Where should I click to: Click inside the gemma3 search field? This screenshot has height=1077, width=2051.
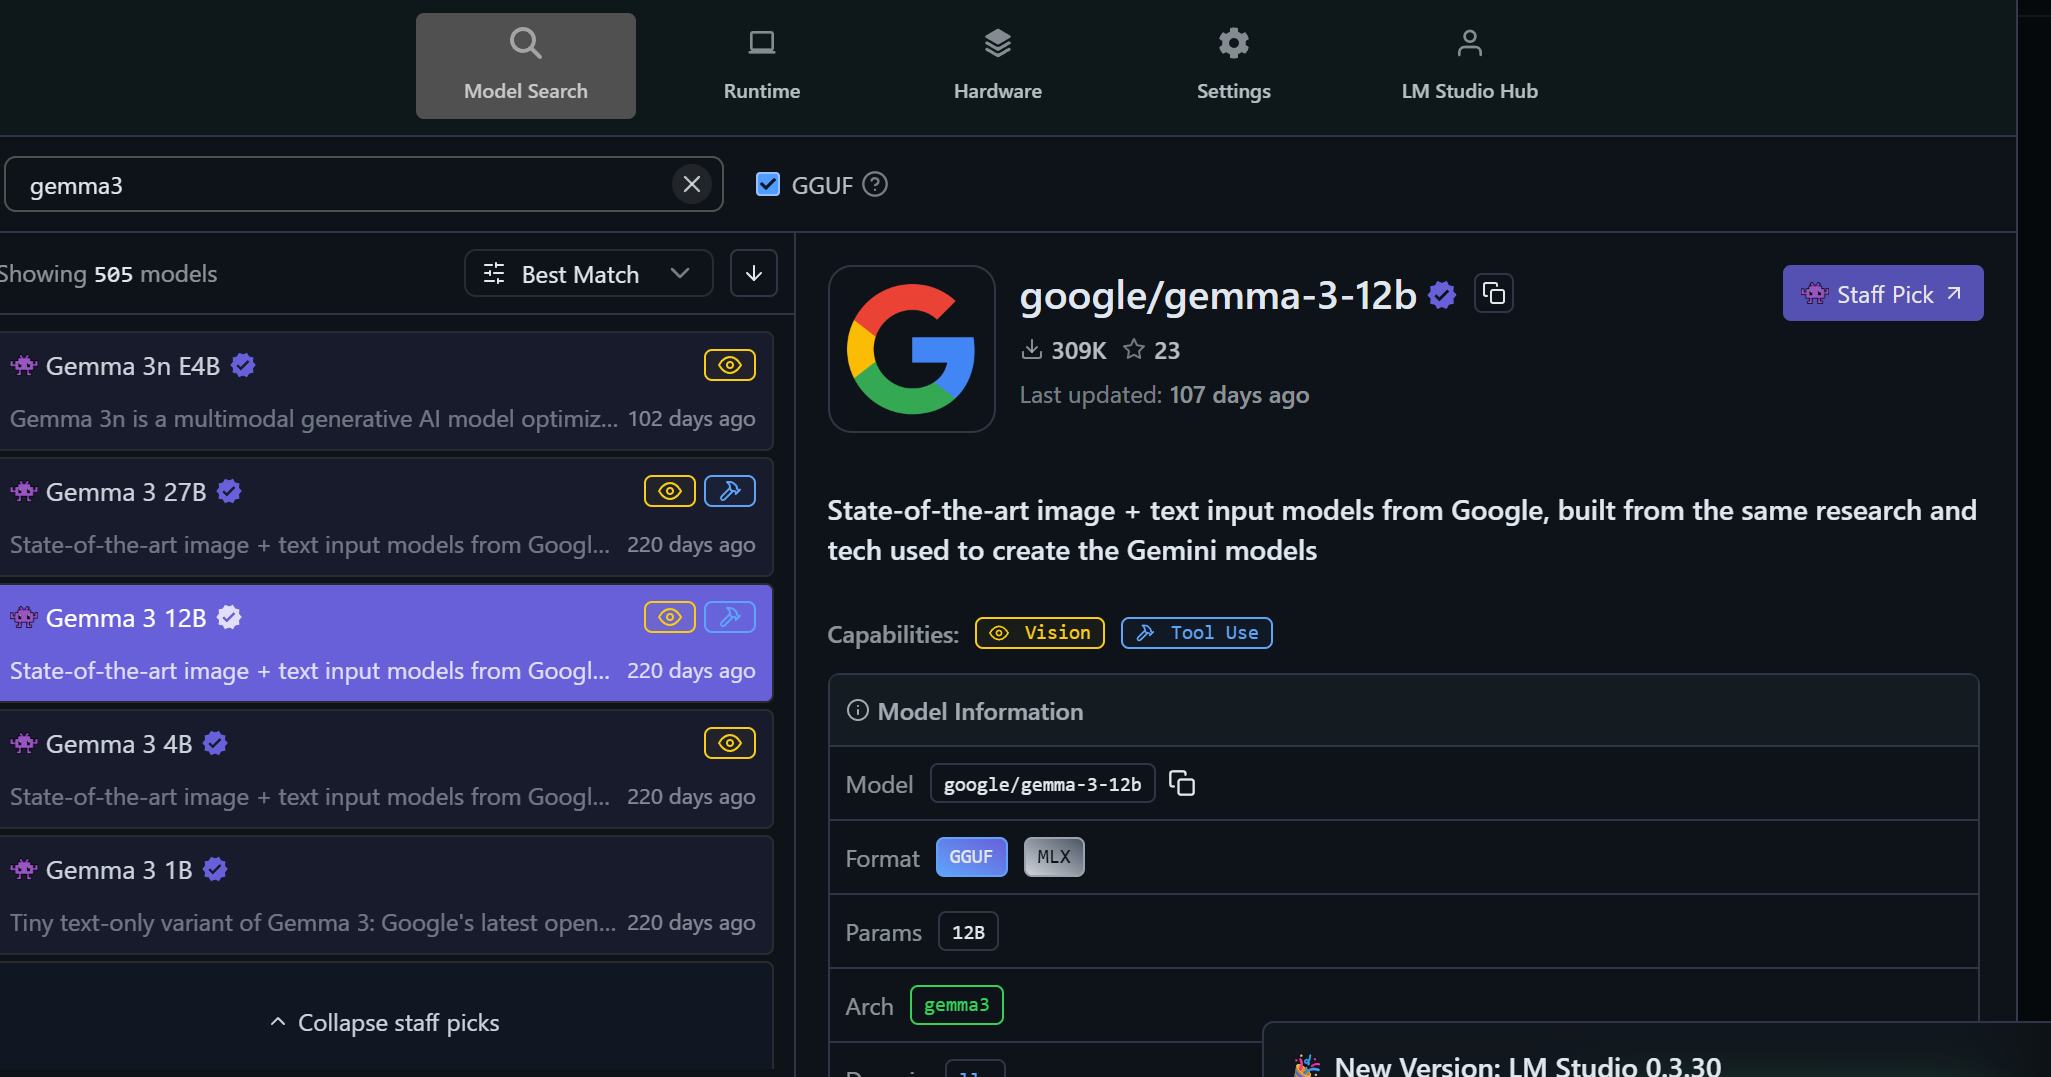click(340, 186)
